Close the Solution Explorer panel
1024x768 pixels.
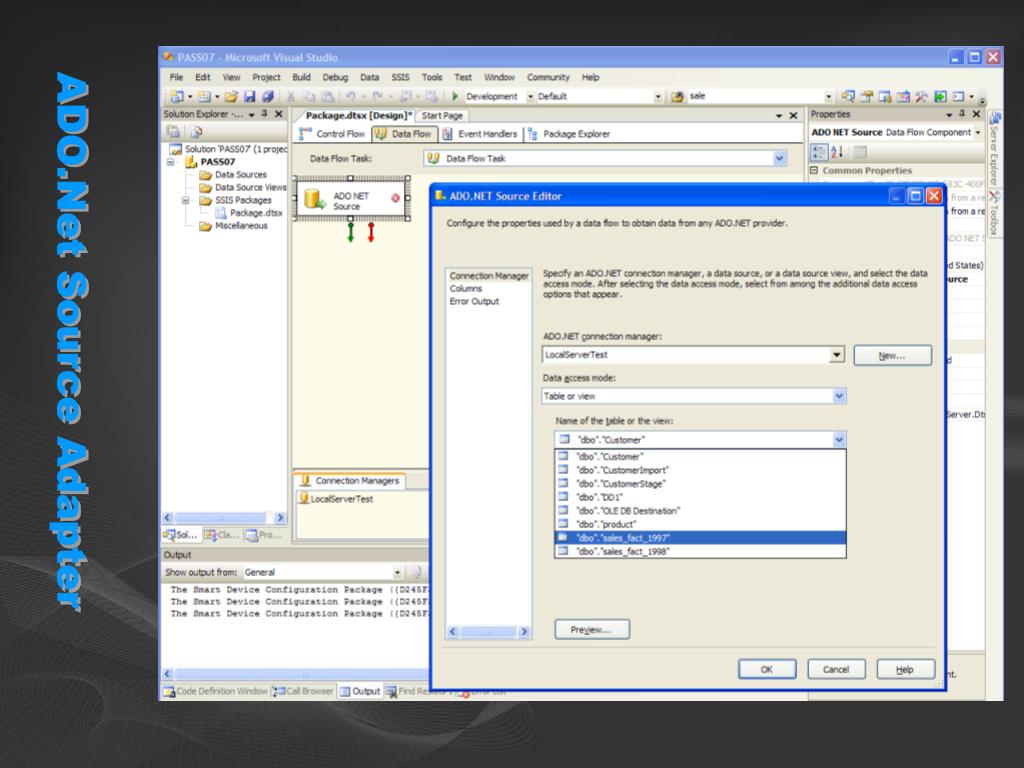pos(279,114)
